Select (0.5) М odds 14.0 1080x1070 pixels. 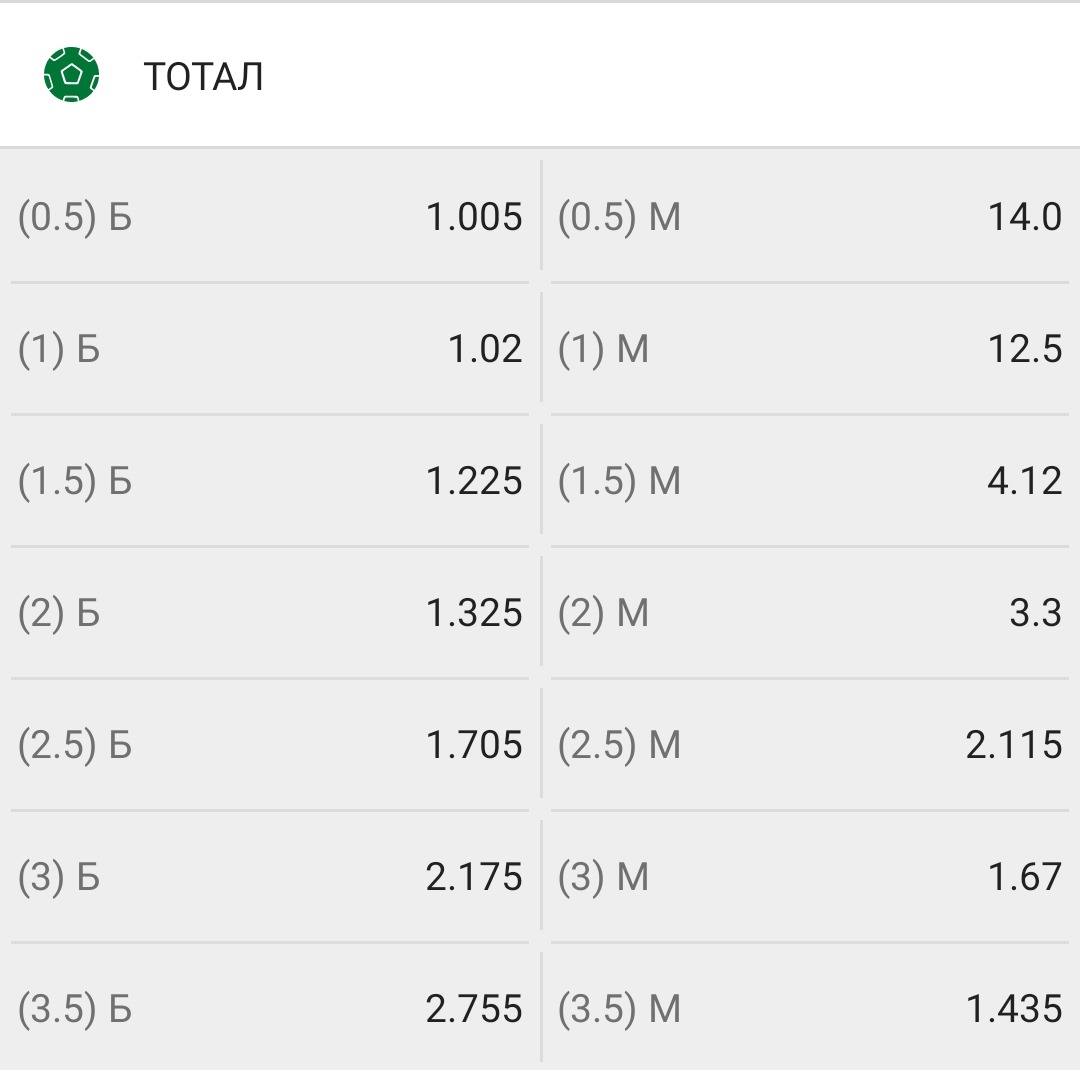[x=810, y=216]
